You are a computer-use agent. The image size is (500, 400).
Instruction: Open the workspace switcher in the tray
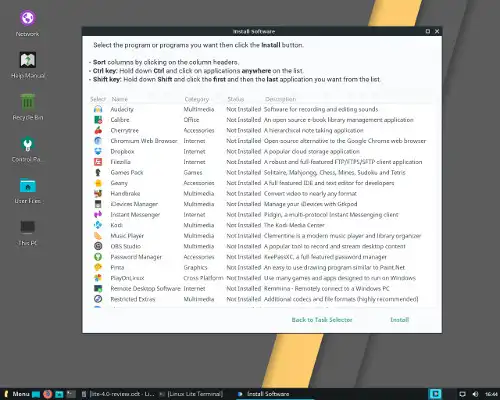click(435, 394)
